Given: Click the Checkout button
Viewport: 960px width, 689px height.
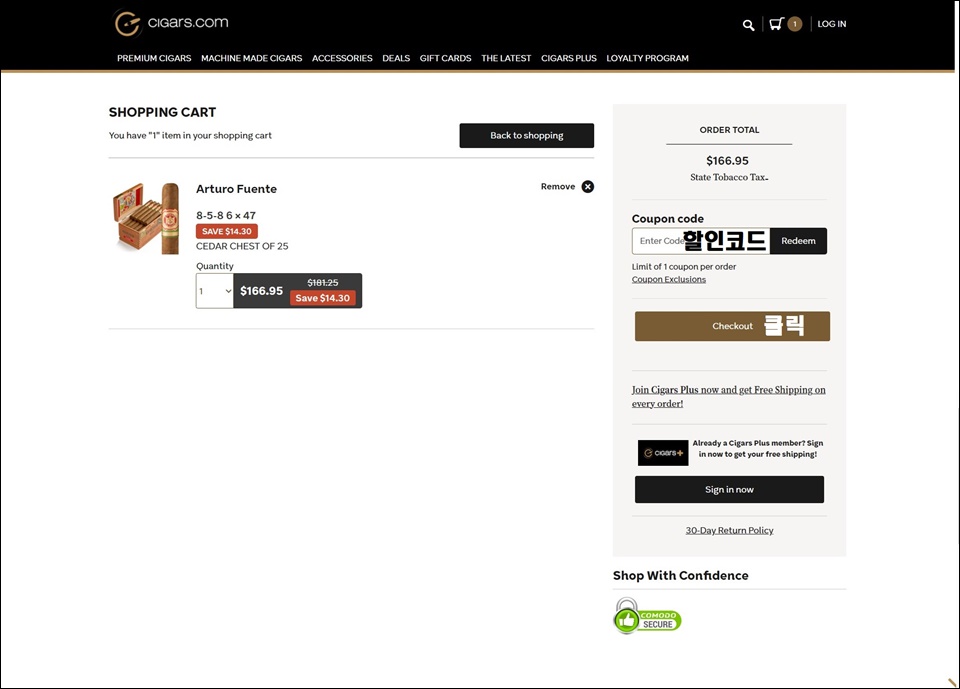Looking at the screenshot, I should tap(732, 326).
